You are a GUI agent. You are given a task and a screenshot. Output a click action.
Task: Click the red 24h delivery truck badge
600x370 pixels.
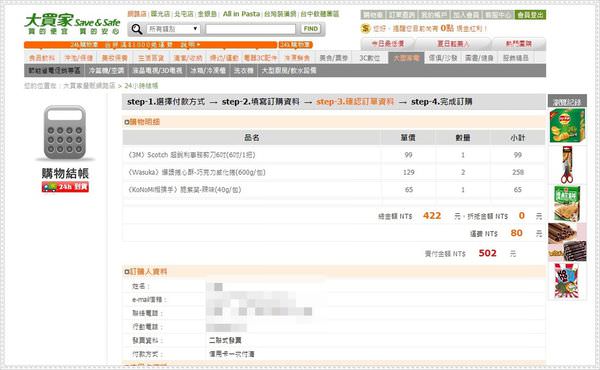(65, 187)
